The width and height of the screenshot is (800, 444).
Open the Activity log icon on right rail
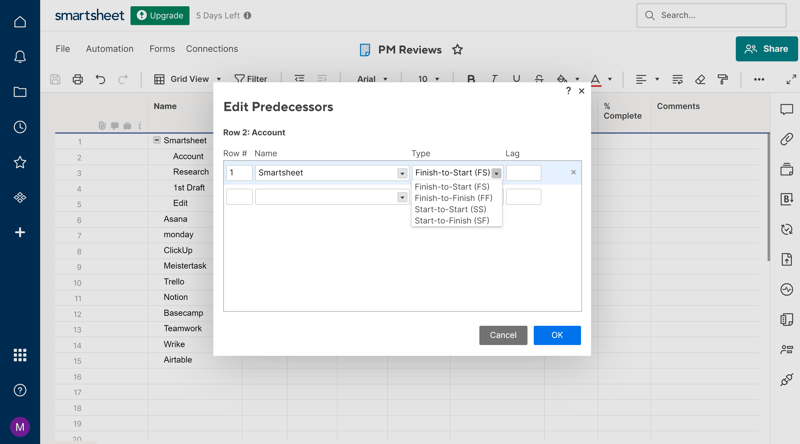(786, 289)
